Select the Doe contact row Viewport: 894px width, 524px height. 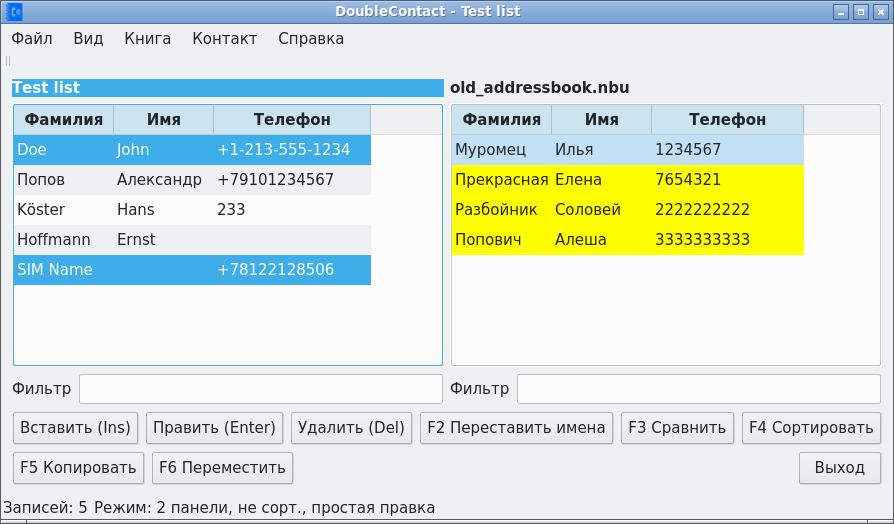pos(192,150)
